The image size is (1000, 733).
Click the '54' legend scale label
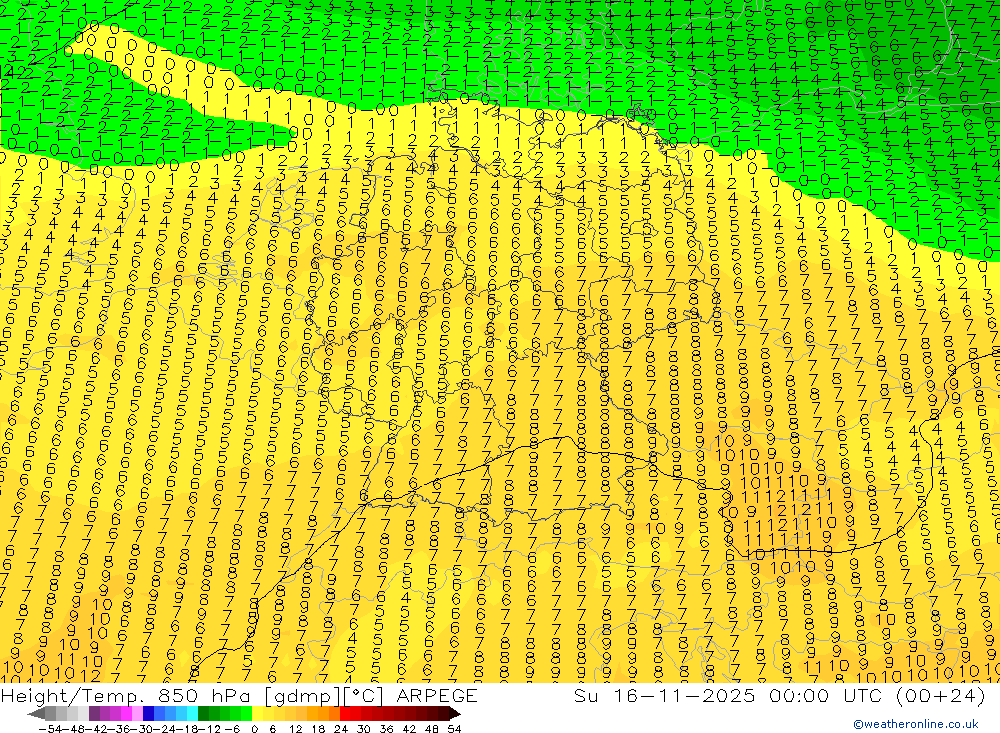point(454,729)
